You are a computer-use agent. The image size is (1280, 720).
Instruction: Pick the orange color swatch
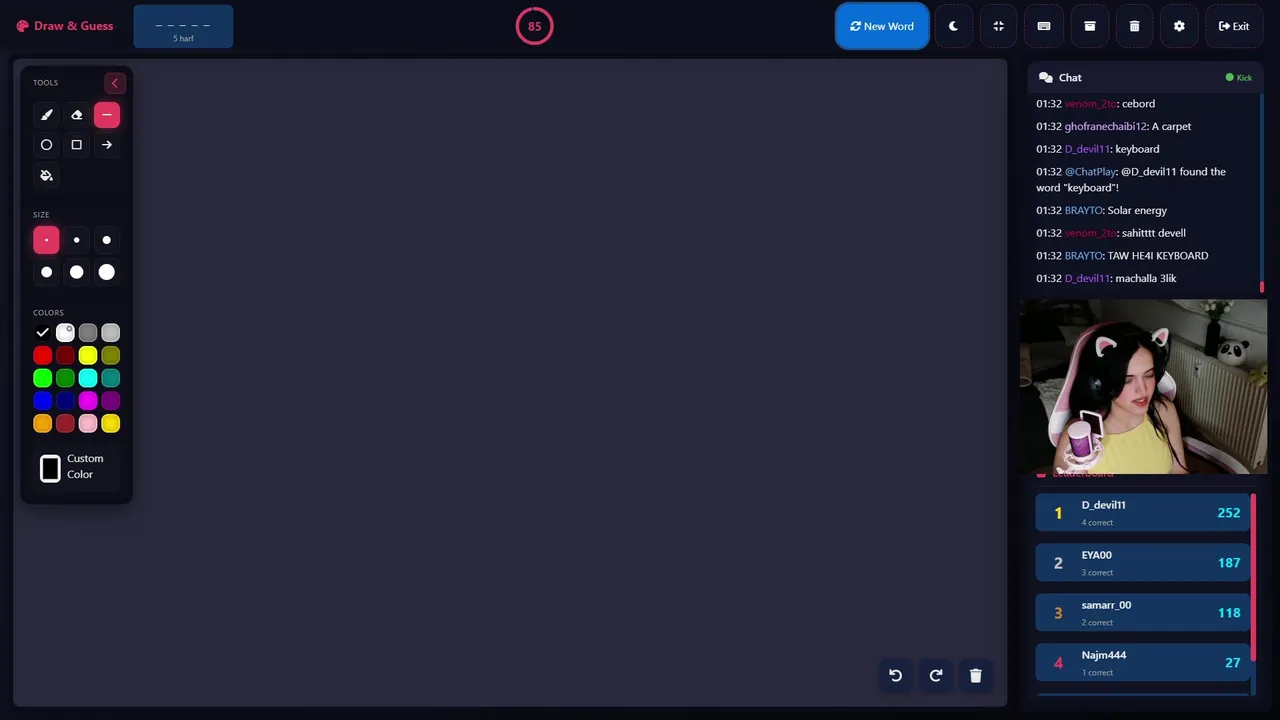42,424
